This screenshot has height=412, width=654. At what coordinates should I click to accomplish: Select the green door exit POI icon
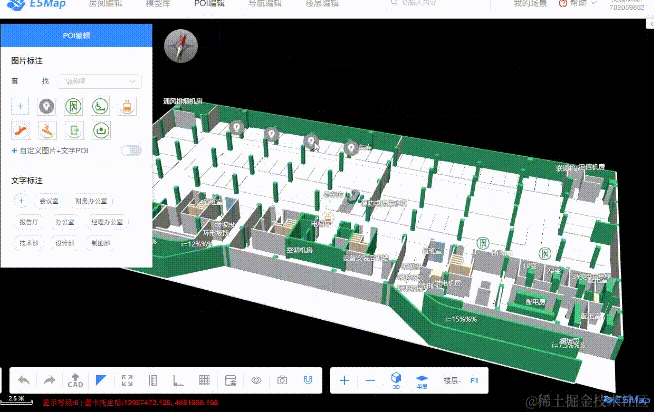(73, 131)
